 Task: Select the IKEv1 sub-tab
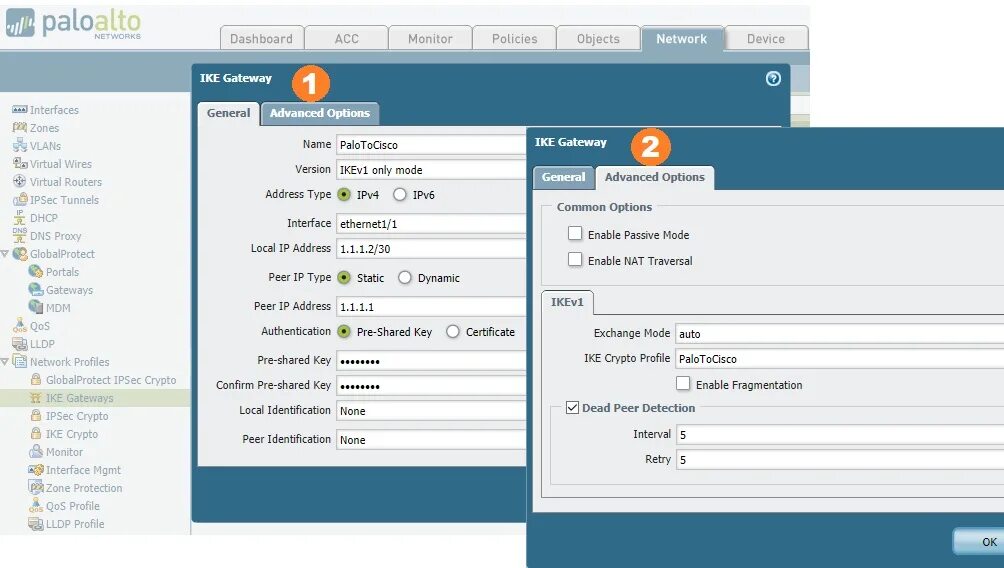point(567,302)
